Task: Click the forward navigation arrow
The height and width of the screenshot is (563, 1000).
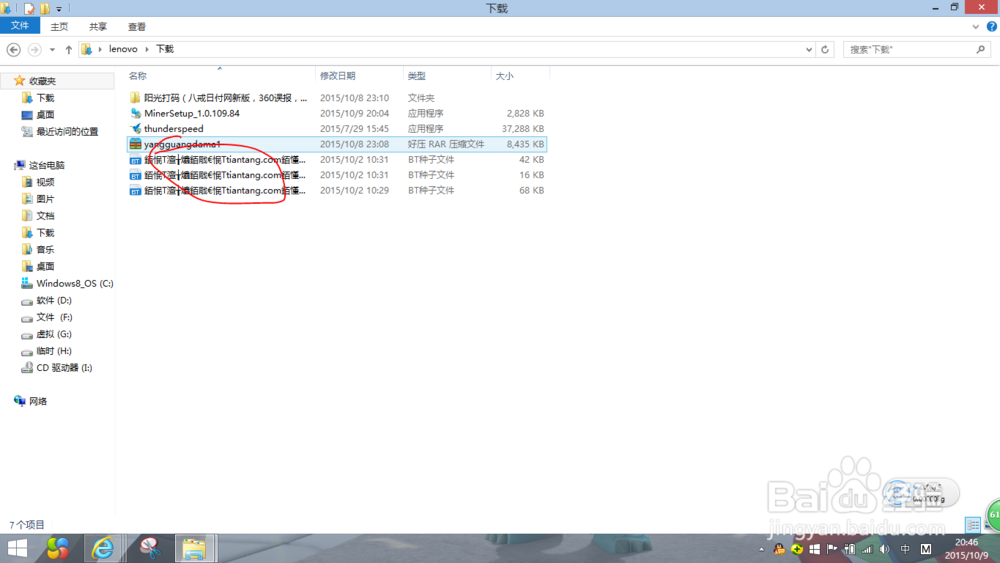Action: click(x=34, y=49)
